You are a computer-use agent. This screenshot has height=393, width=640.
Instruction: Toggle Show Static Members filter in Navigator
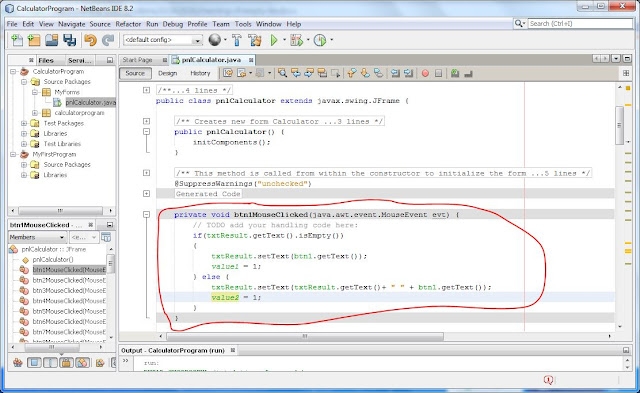coord(50,362)
